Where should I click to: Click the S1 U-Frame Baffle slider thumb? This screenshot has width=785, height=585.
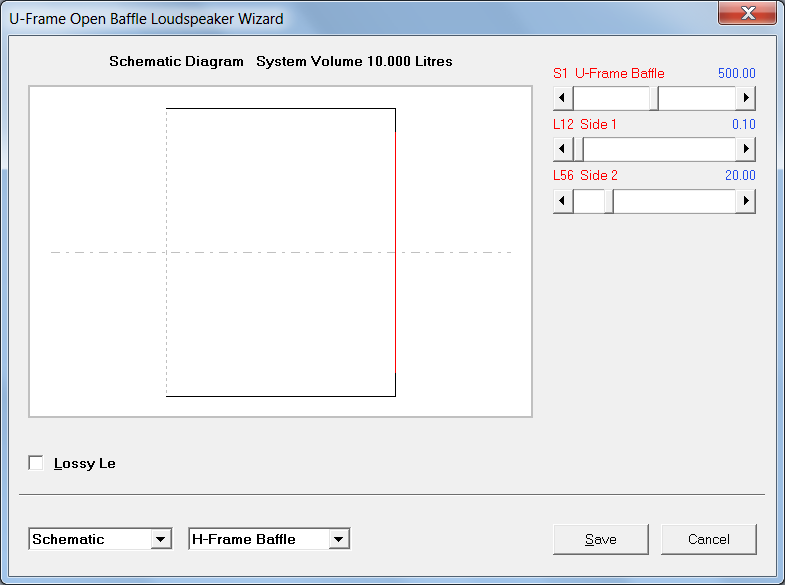654,98
